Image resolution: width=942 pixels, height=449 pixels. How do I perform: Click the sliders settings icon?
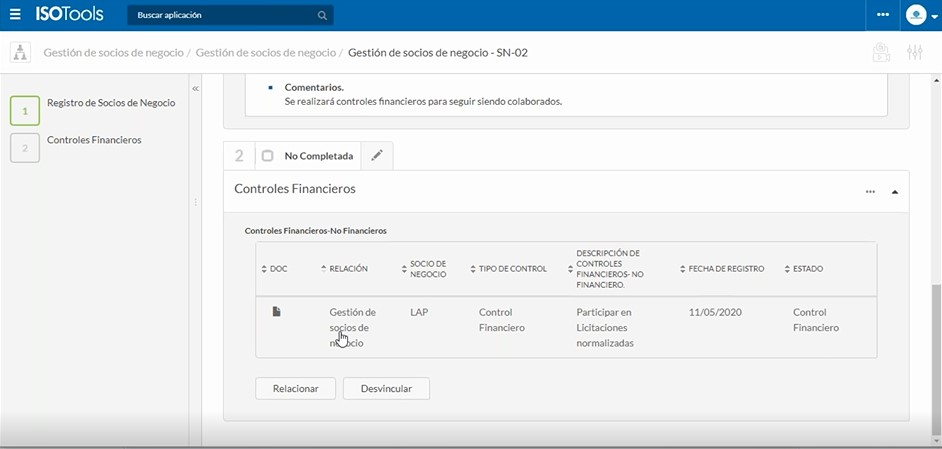click(914, 53)
